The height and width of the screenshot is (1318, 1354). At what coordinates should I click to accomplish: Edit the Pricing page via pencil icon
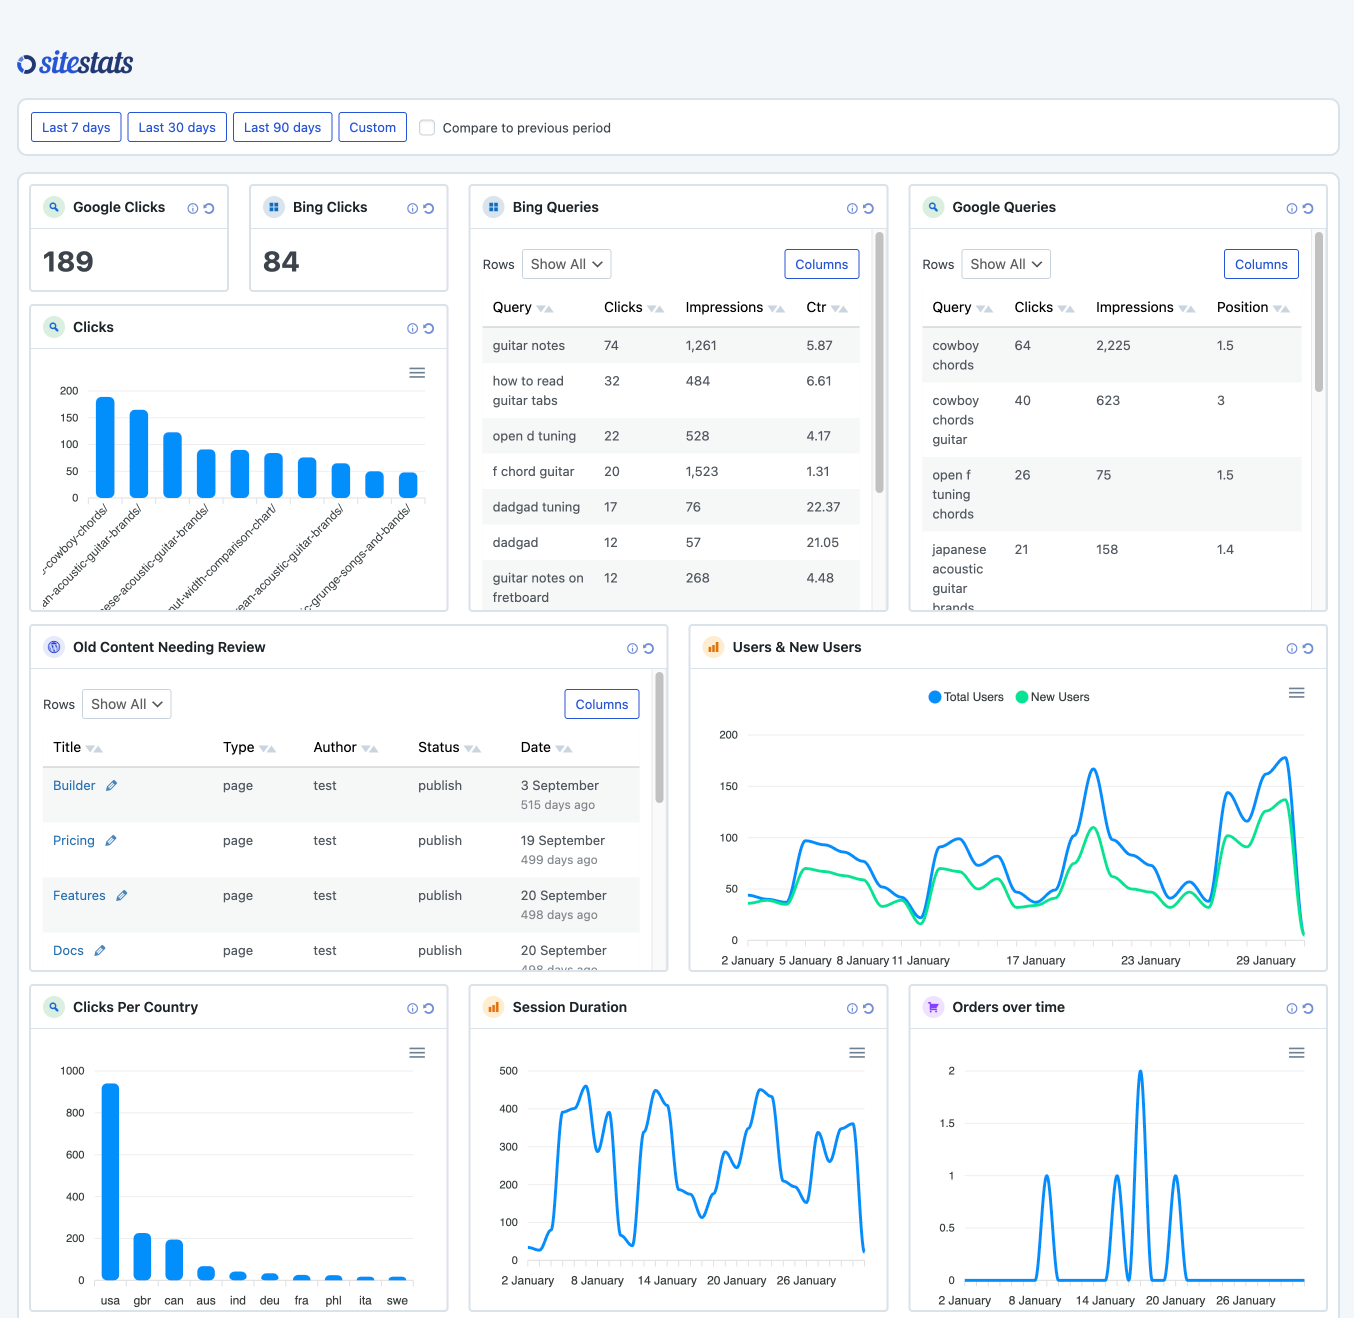[x=111, y=841]
